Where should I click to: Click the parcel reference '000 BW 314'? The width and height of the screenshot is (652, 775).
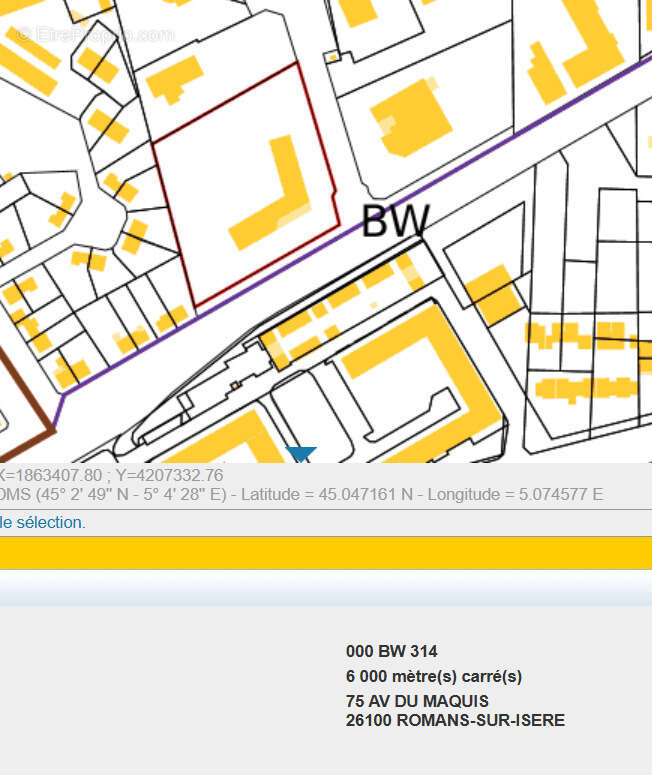click(391, 651)
